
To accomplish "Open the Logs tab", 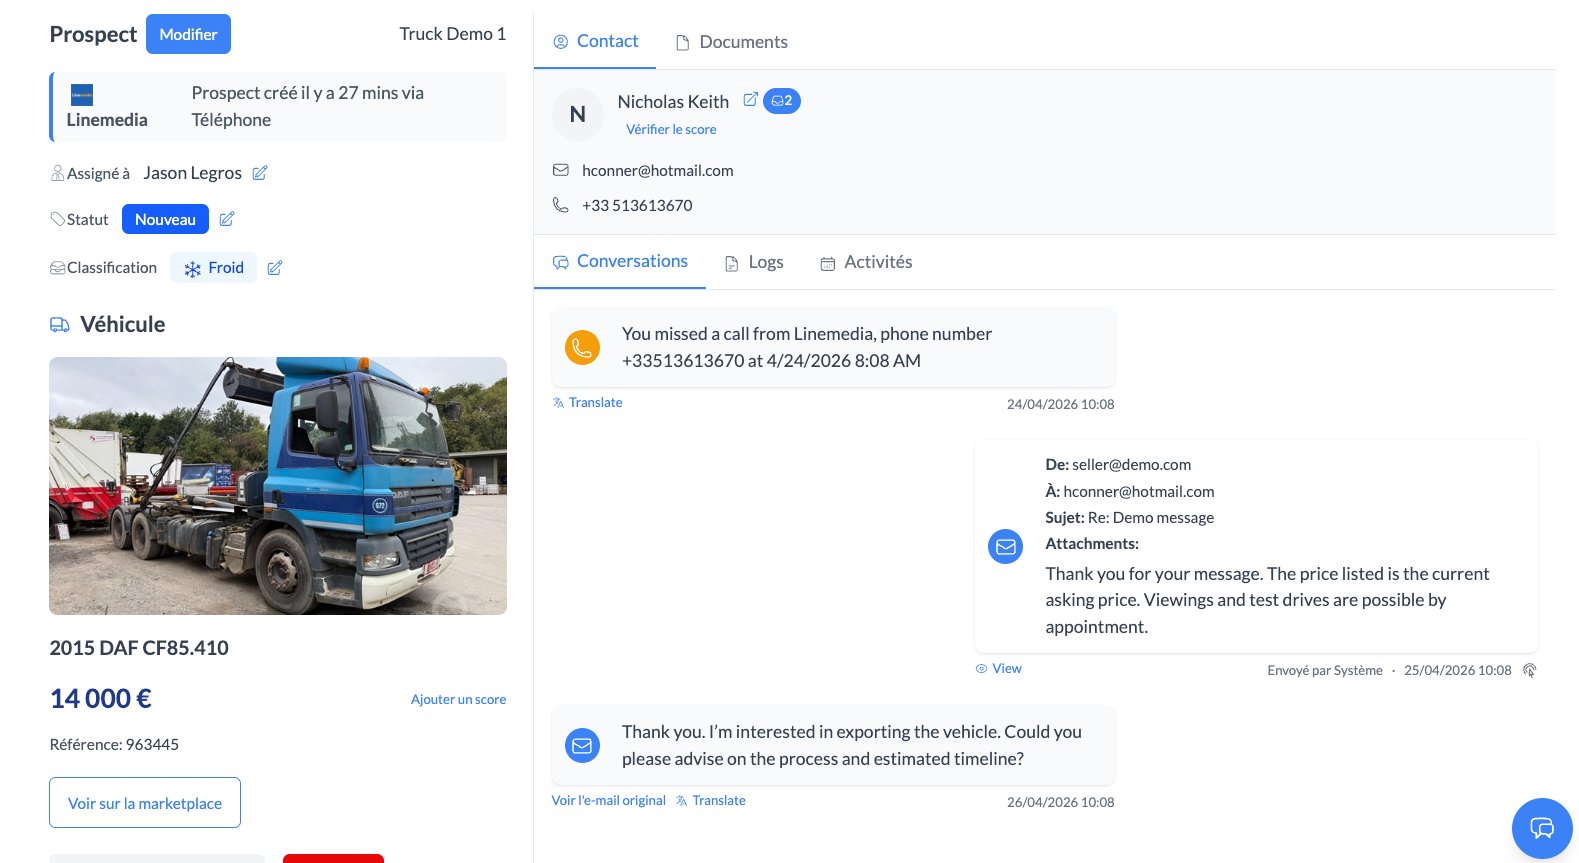I will (x=754, y=262).
